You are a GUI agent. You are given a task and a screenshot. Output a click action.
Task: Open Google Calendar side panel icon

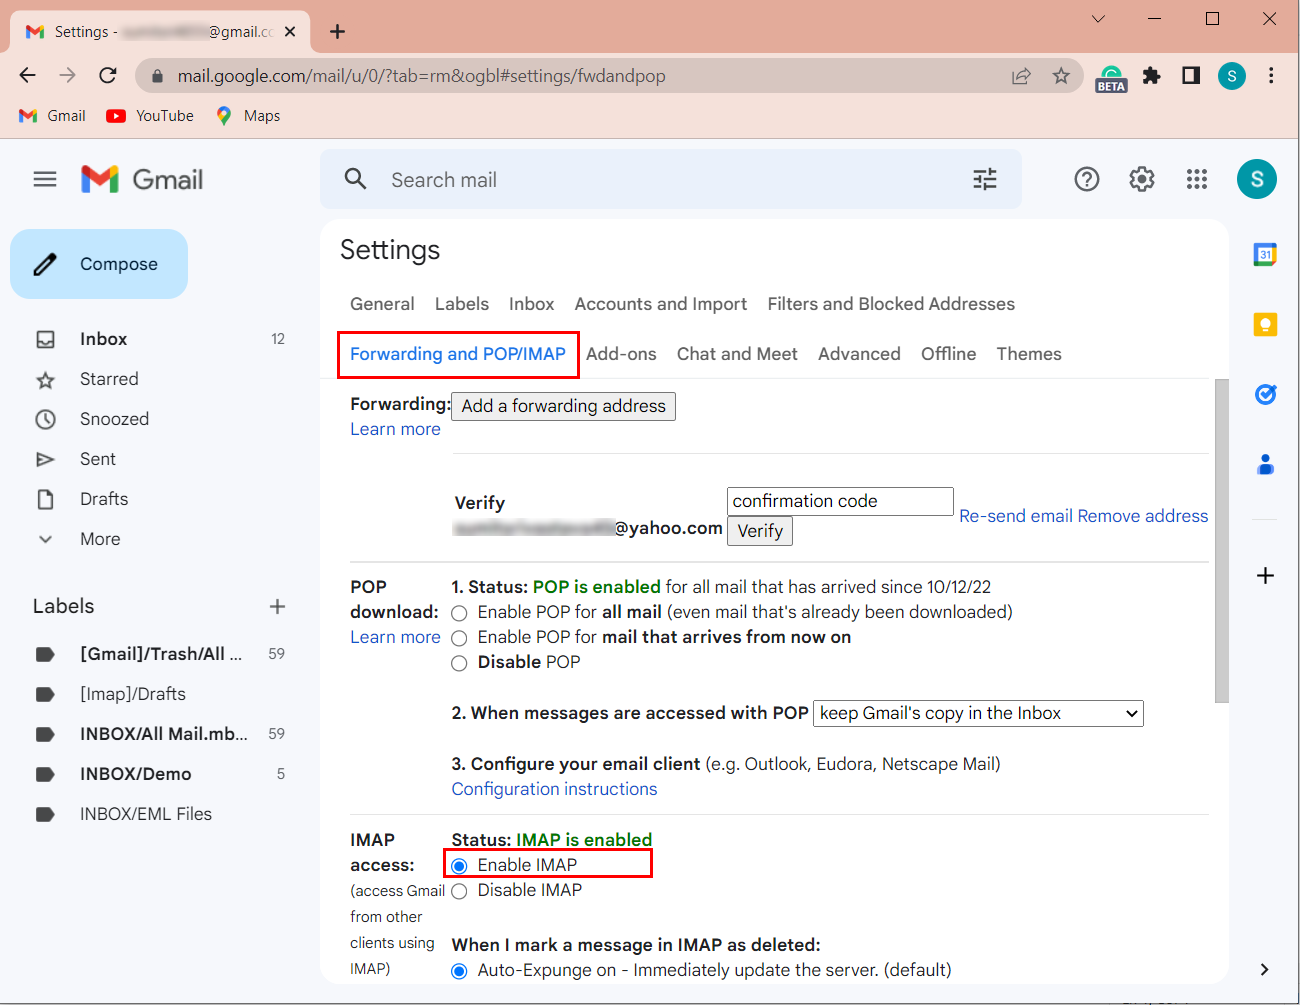[x=1265, y=254]
